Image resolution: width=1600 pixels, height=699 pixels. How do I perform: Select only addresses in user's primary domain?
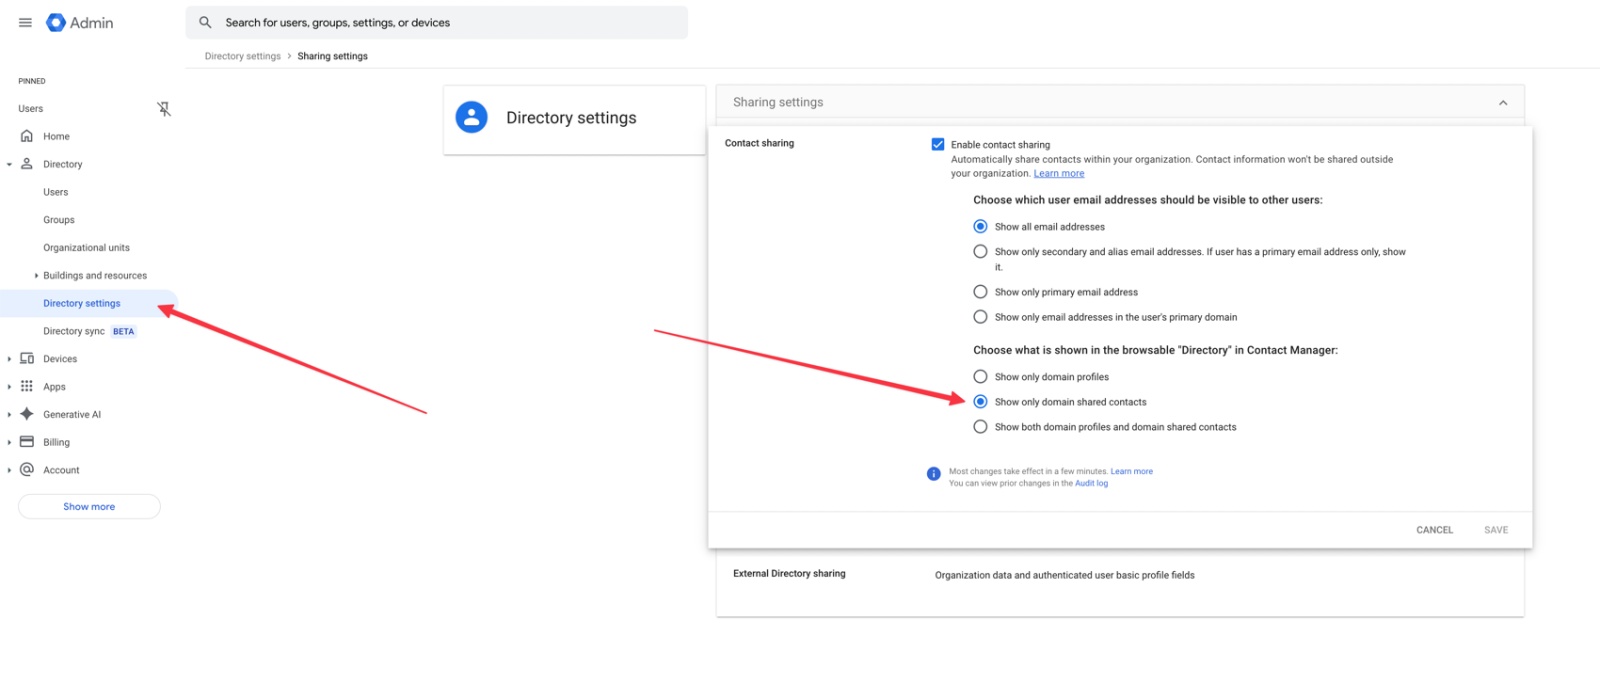[980, 316]
